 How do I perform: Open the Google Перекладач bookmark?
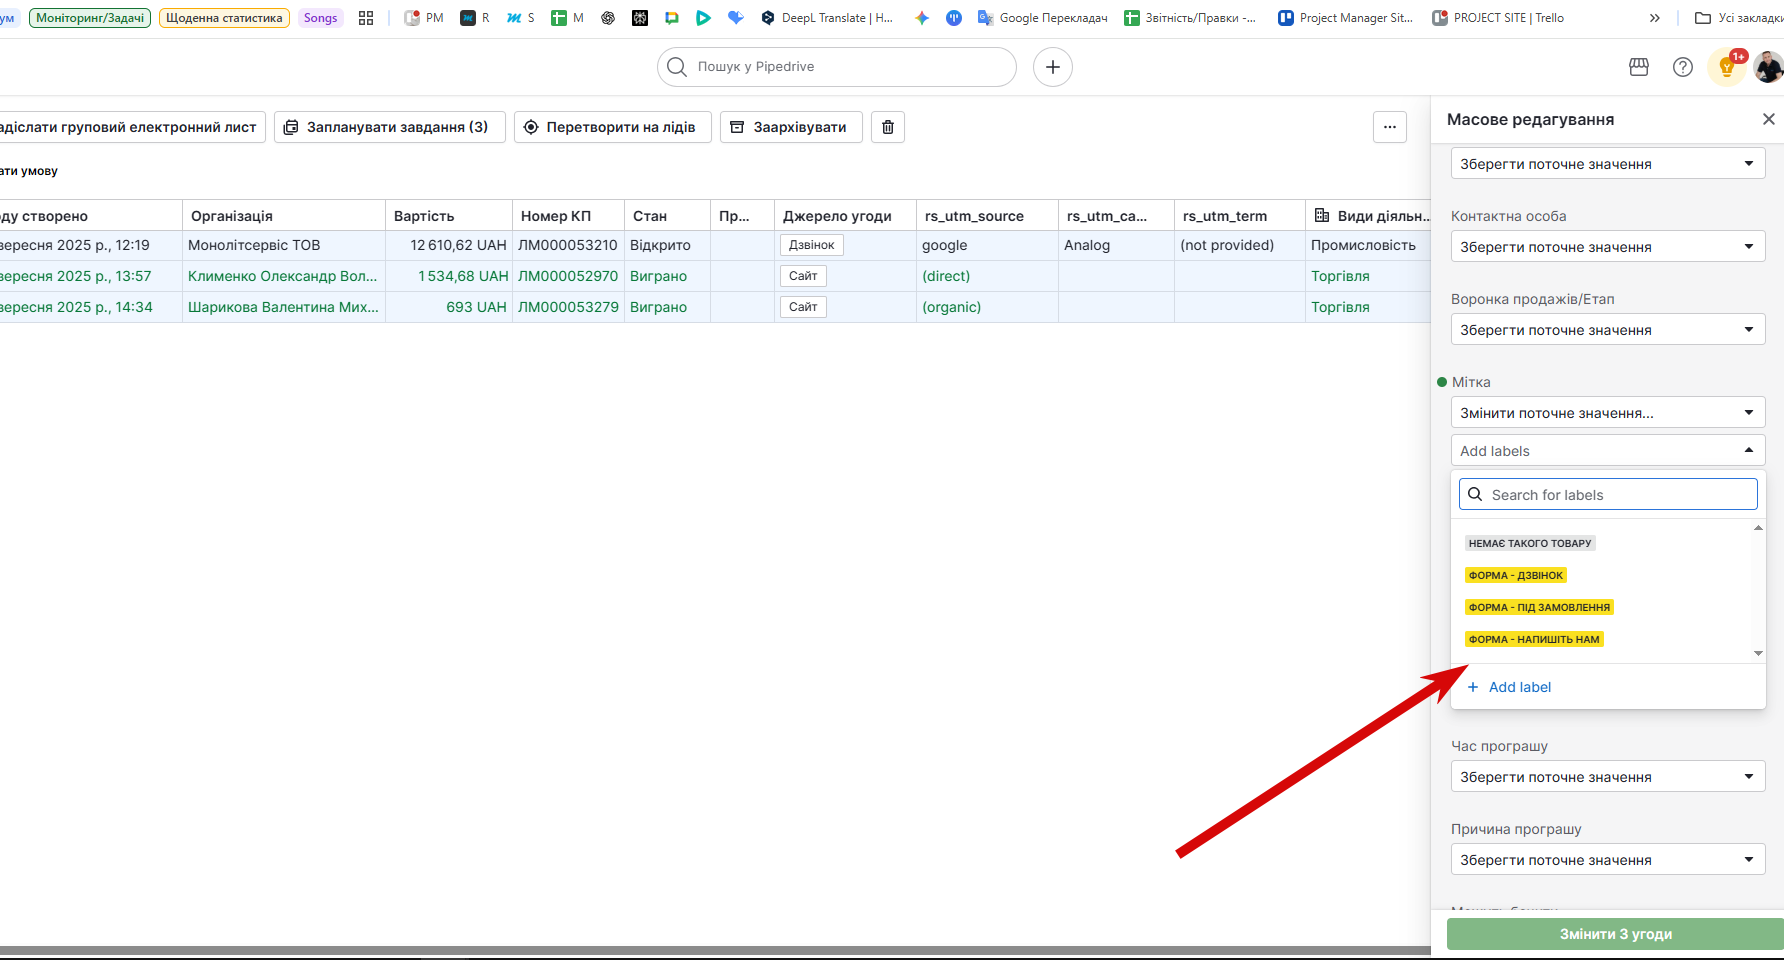pos(1043,18)
